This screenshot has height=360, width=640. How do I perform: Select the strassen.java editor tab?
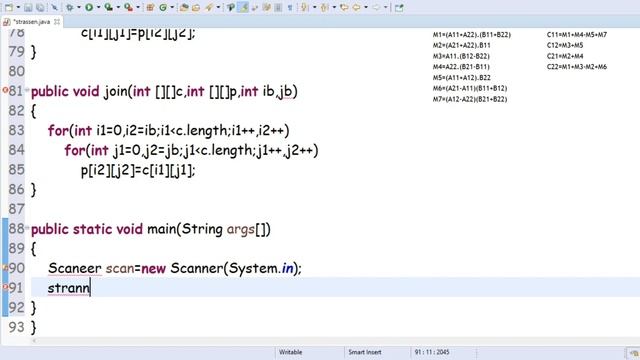pos(31,22)
